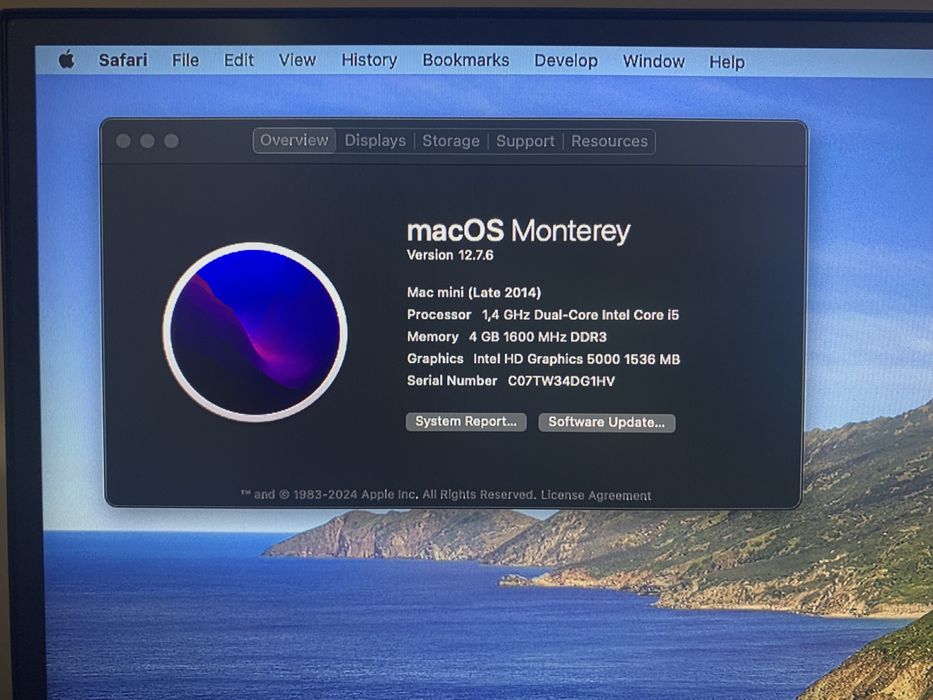Image resolution: width=933 pixels, height=700 pixels.
Task: Switch to the Displays tab
Action: coord(375,141)
